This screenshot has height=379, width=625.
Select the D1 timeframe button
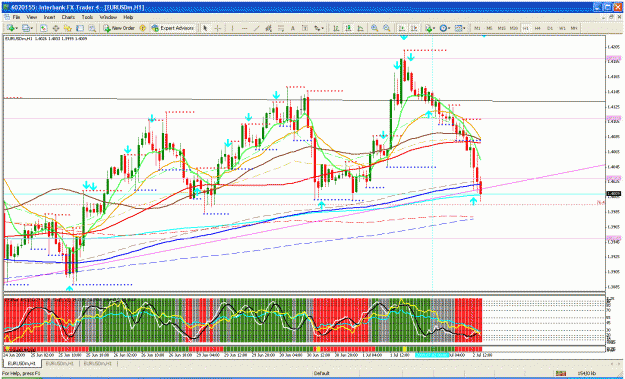coord(550,28)
